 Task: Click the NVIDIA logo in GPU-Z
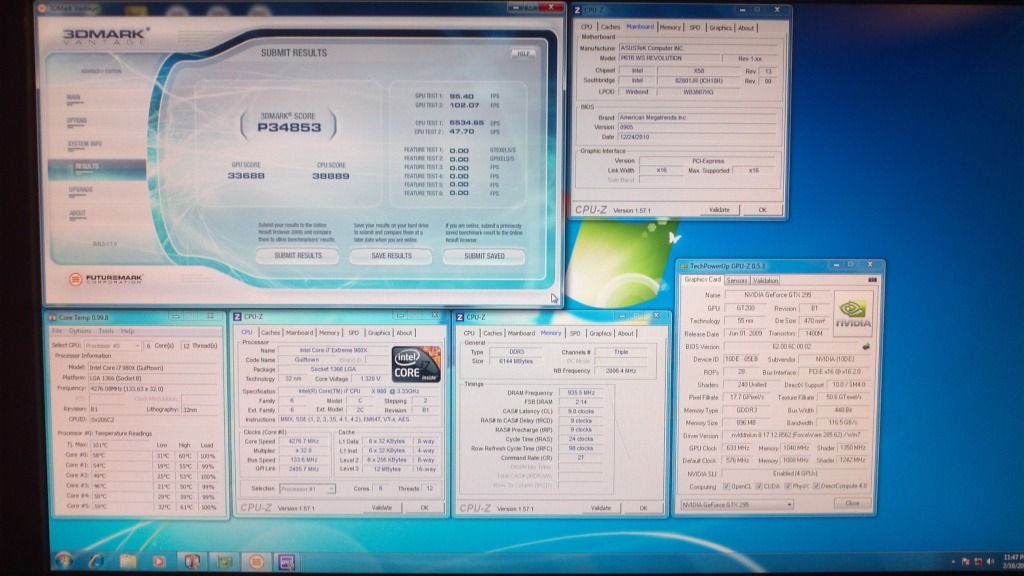coord(853,313)
